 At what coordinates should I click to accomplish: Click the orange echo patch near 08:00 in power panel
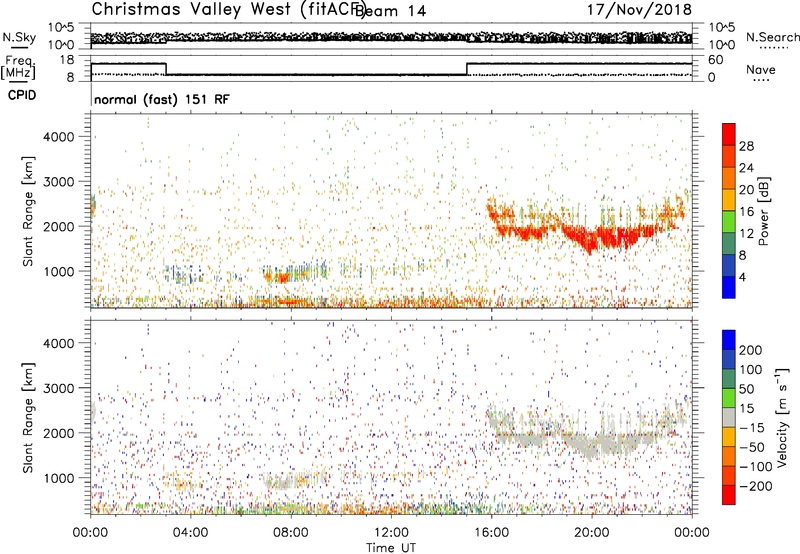282,277
